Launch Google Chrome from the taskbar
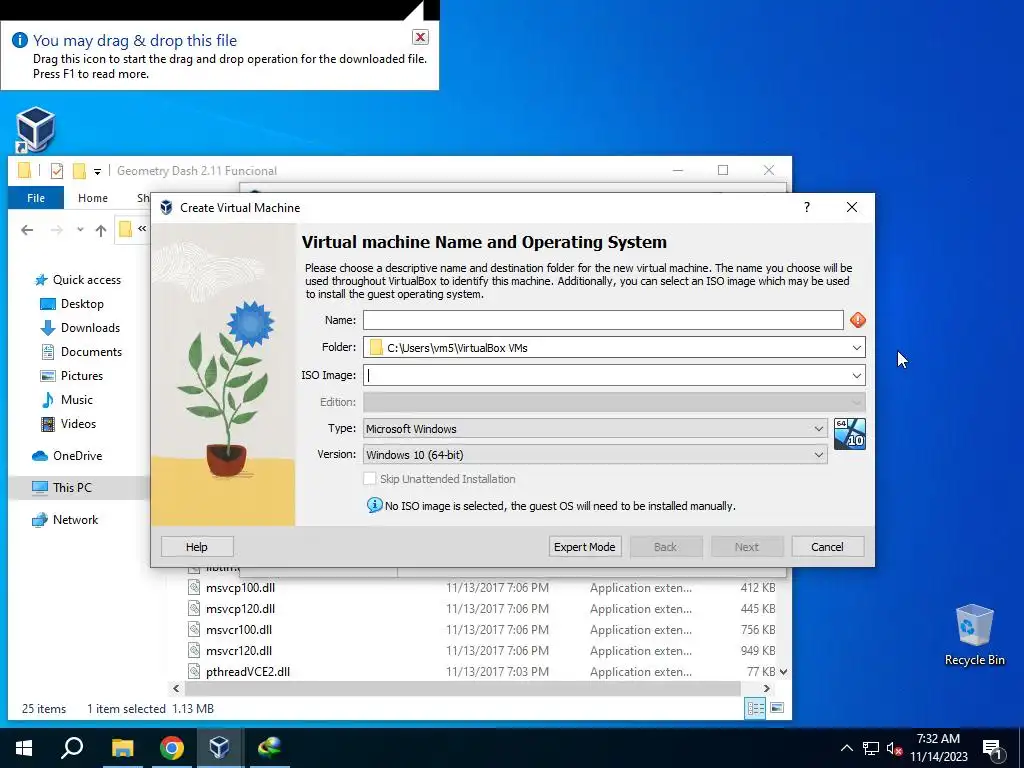Image resolution: width=1024 pixels, height=768 pixels. point(171,748)
